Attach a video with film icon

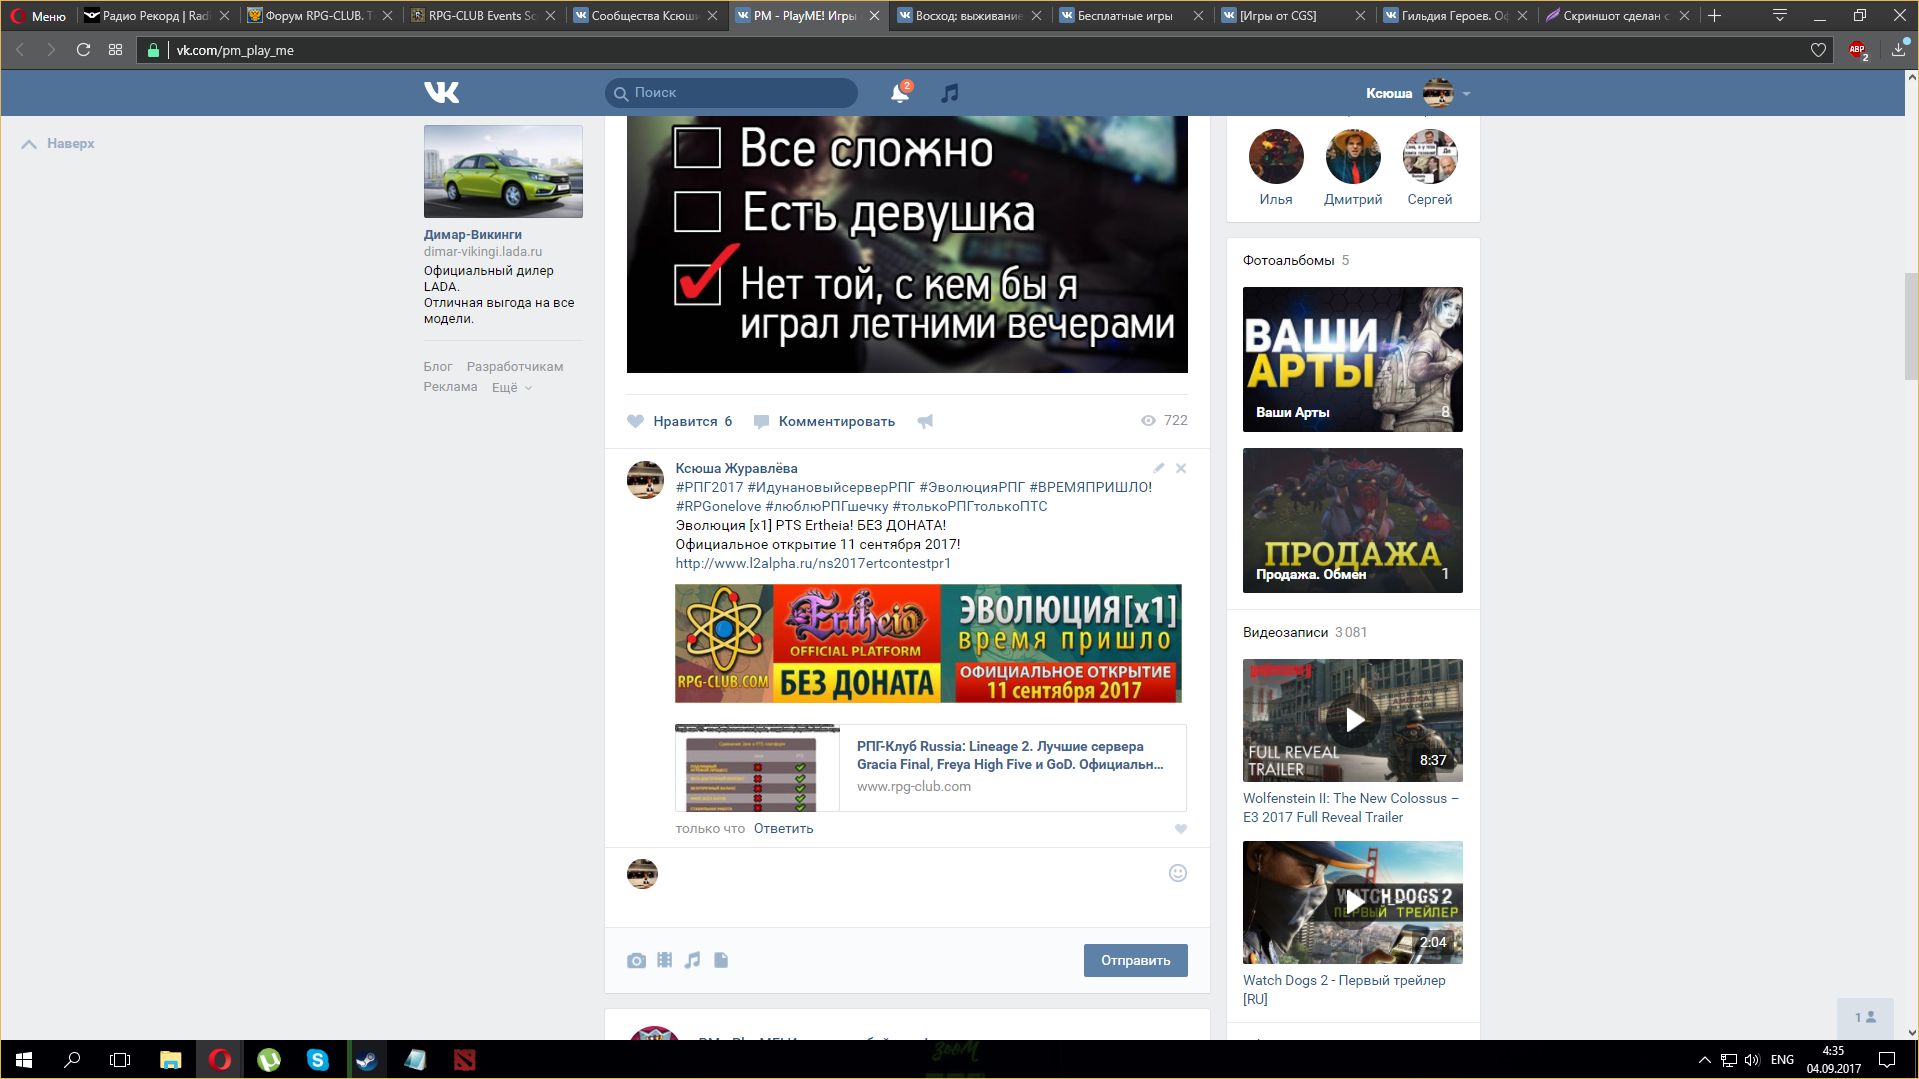tap(664, 960)
